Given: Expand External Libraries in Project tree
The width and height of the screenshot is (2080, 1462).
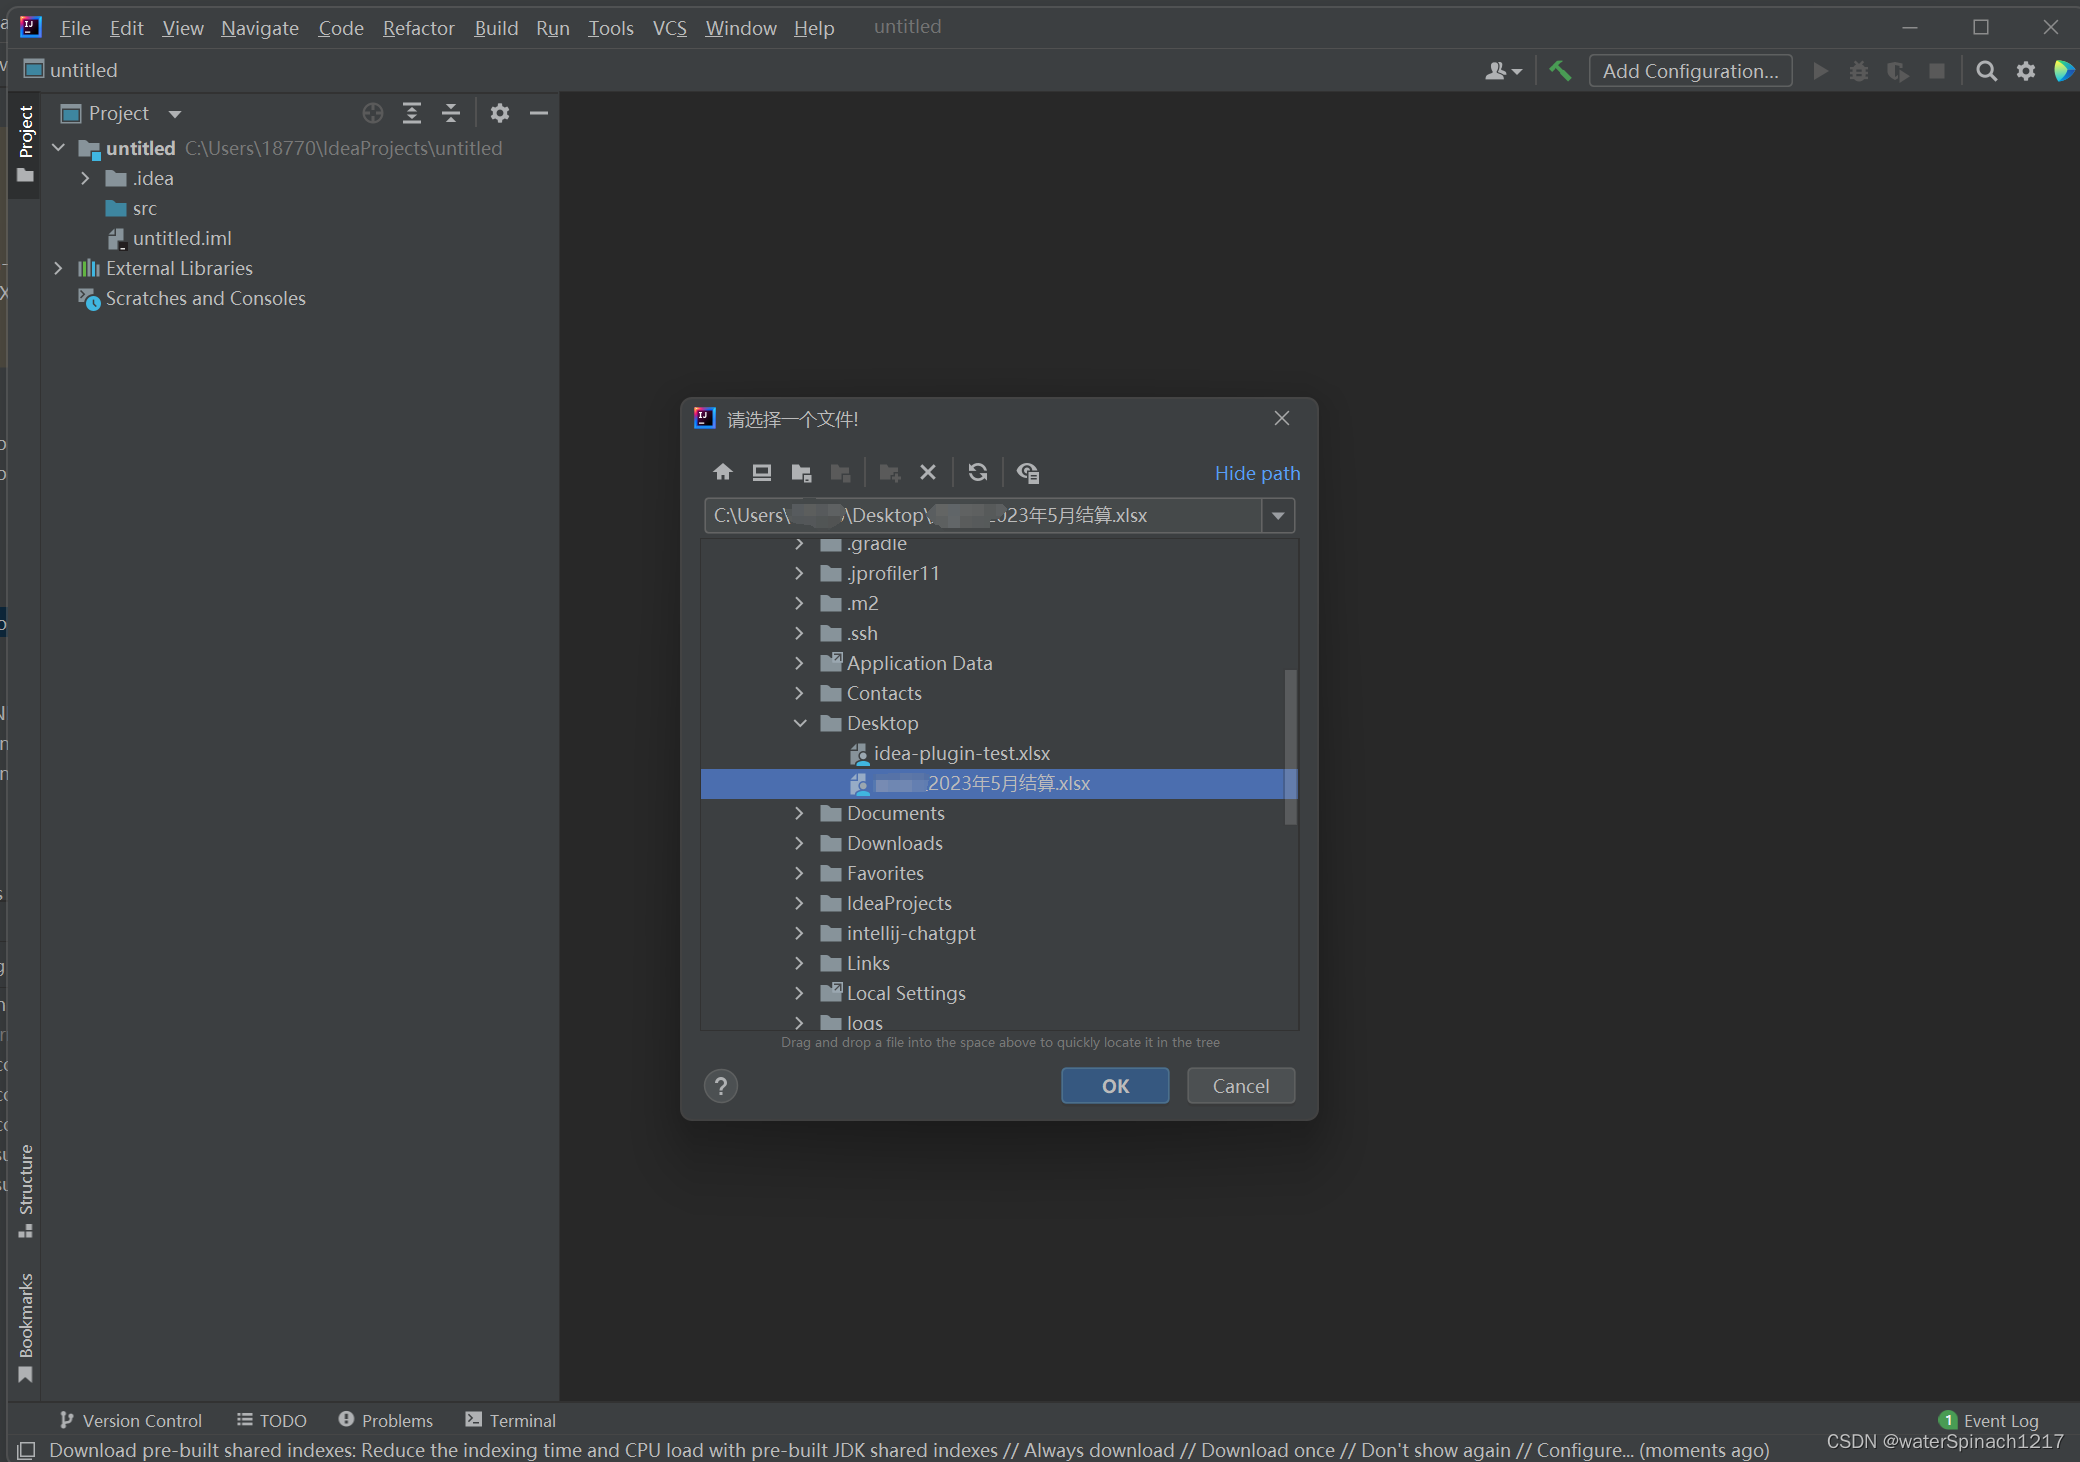Looking at the screenshot, I should tap(58, 268).
